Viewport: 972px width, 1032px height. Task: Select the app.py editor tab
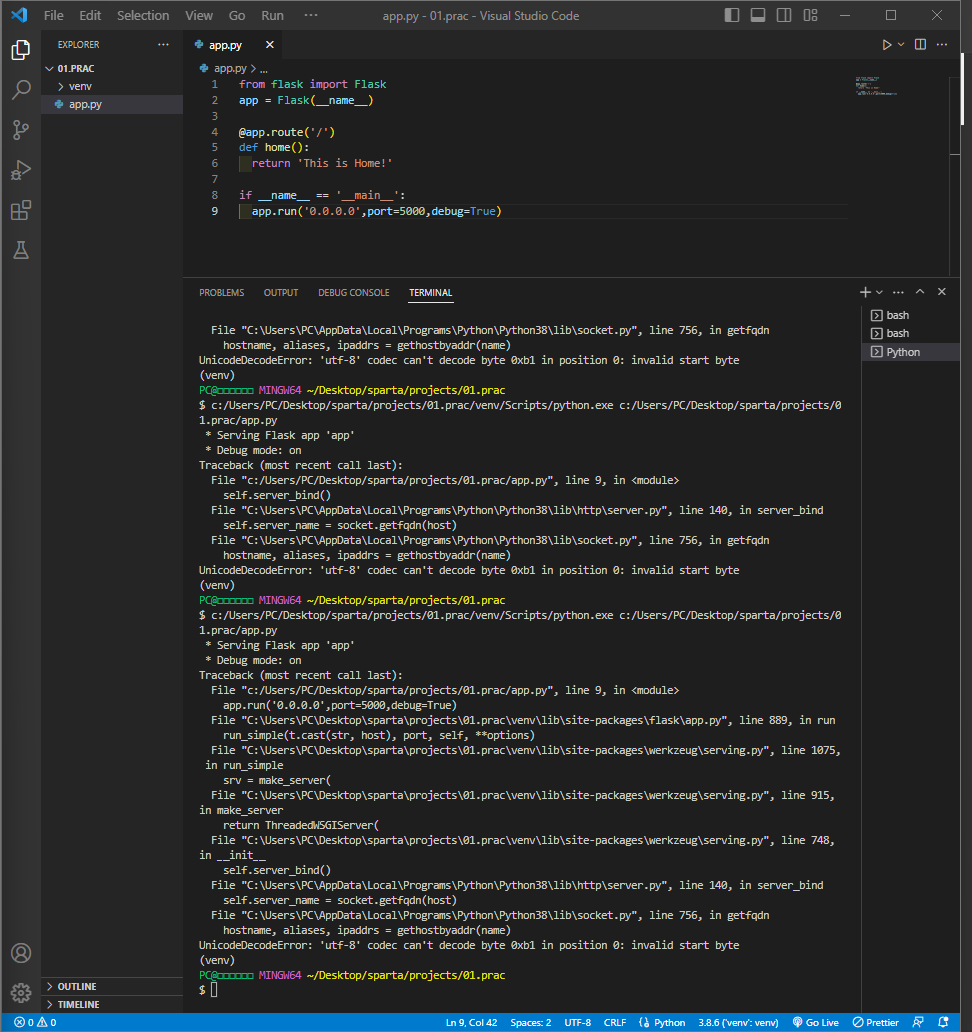point(234,45)
